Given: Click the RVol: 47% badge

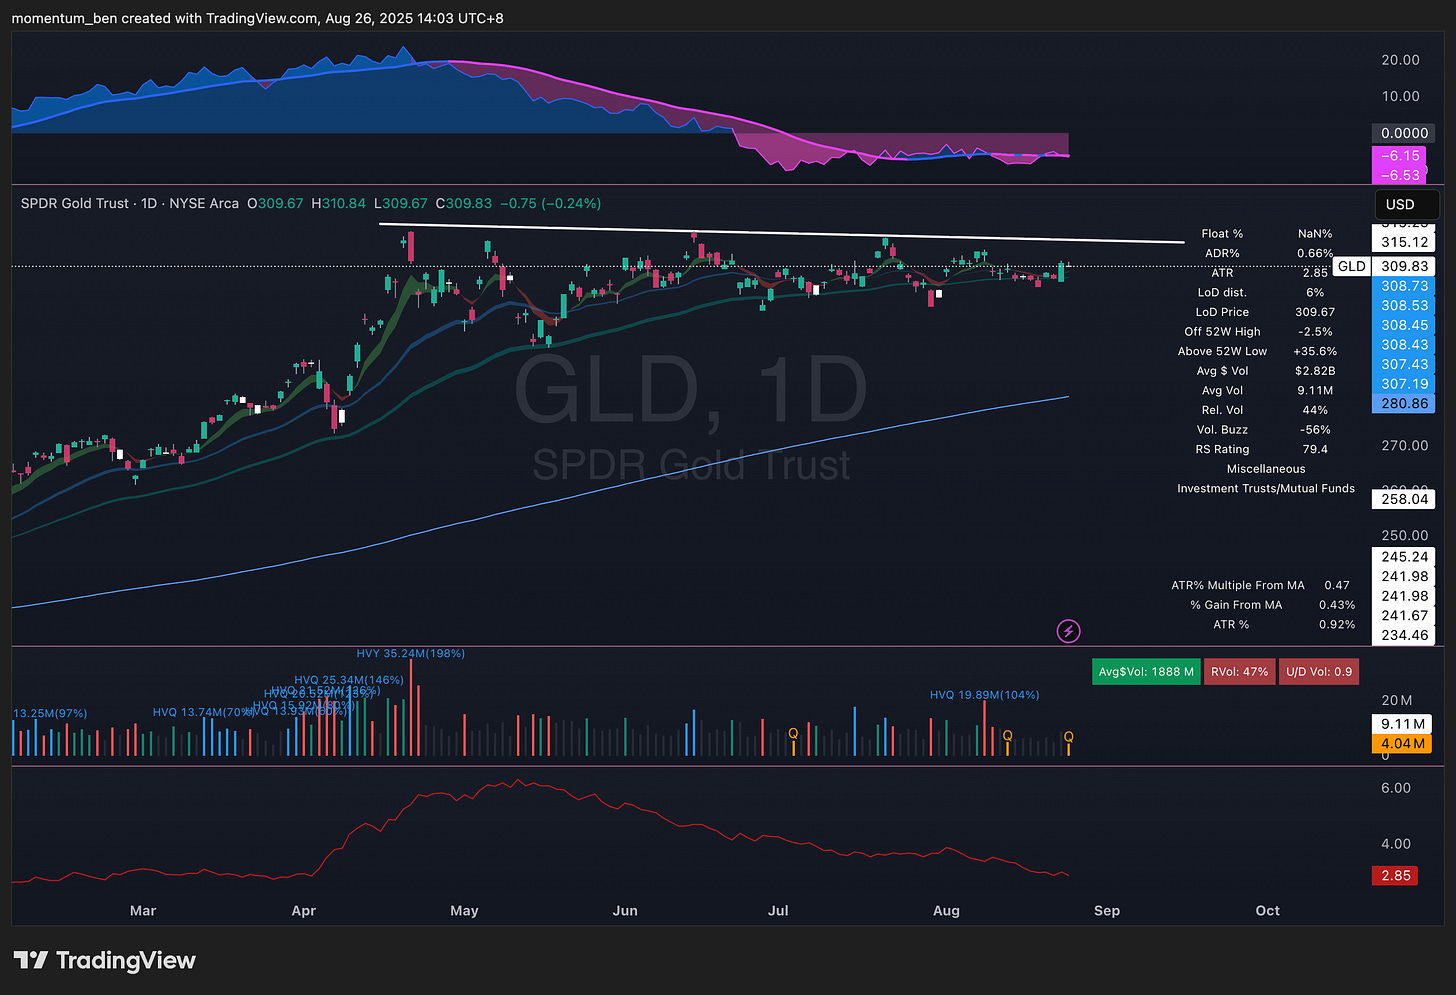Looking at the screenshot, I should 1239,672.
